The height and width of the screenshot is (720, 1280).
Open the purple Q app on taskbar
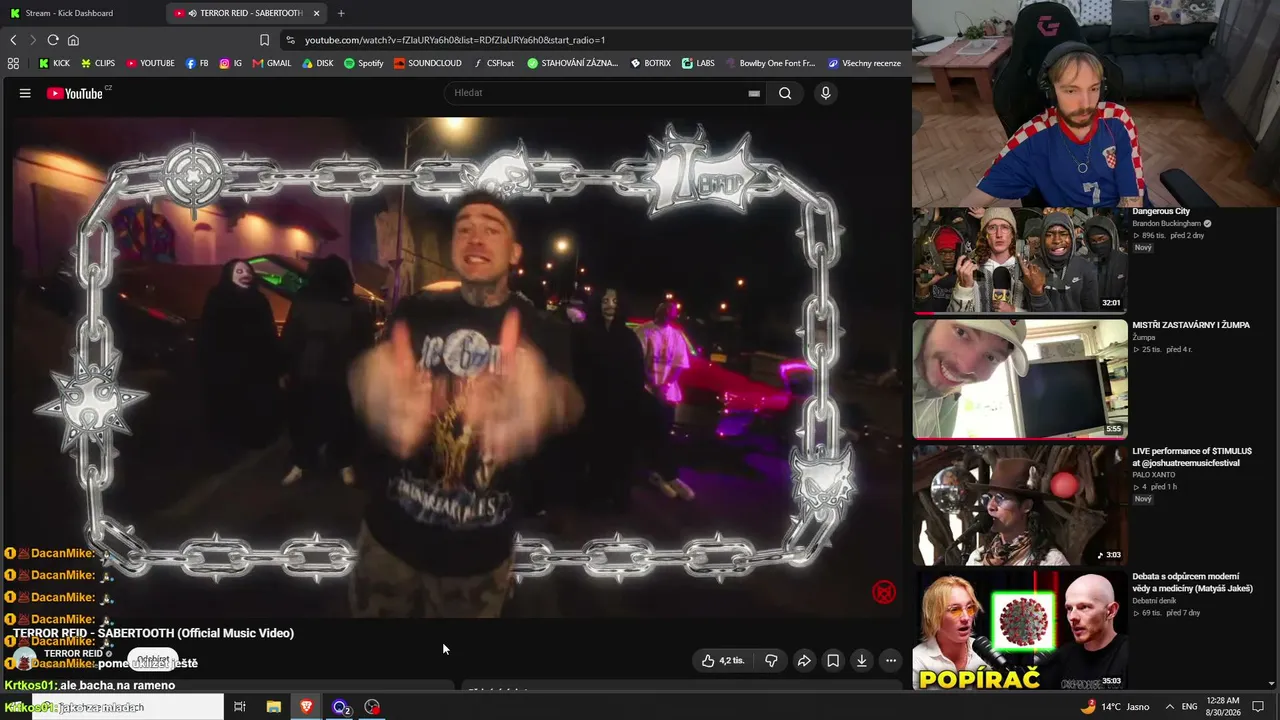click(340, 707)
